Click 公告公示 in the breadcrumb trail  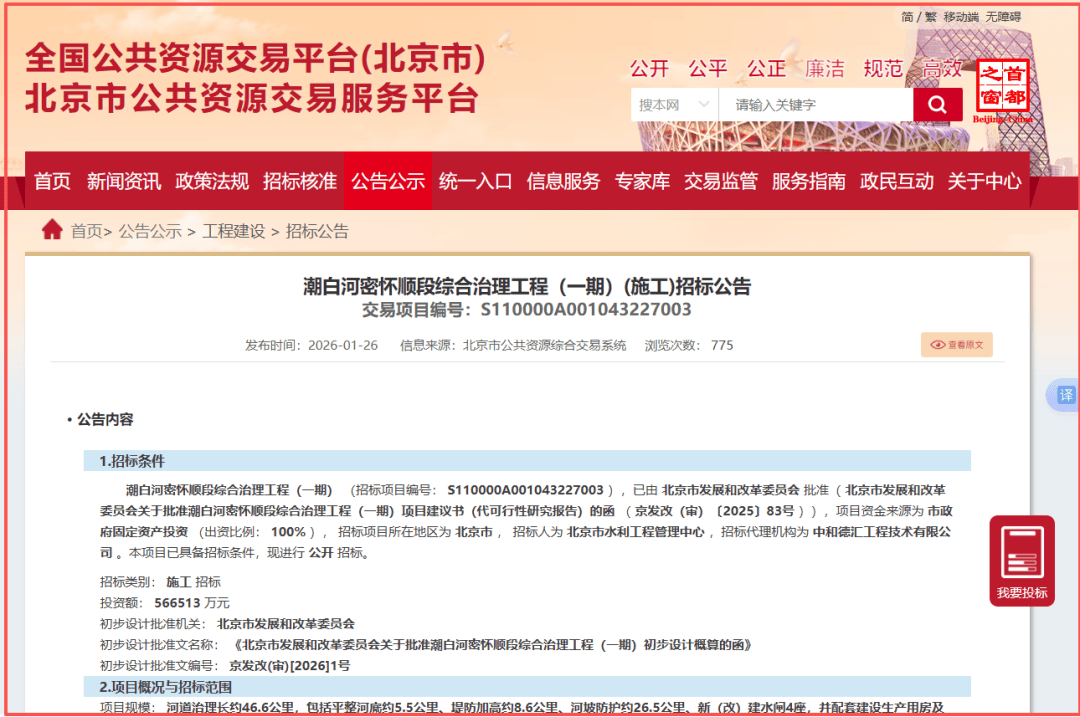150,231
